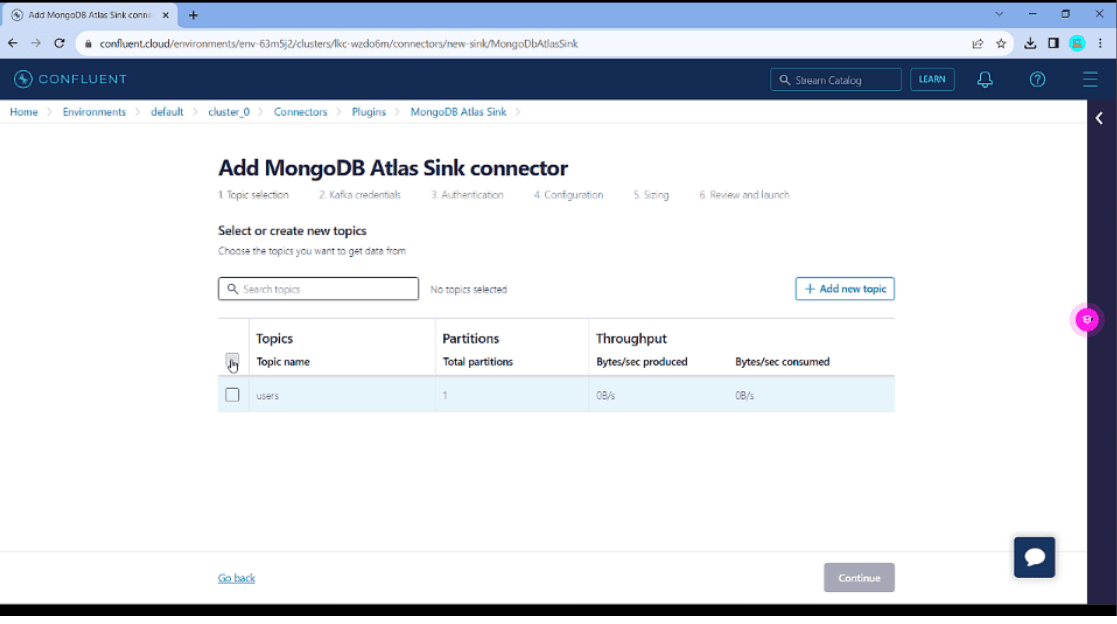Screen dimensions: 1117x624
Task: Click the Confluent logo in the header
Action: point(70,79)
